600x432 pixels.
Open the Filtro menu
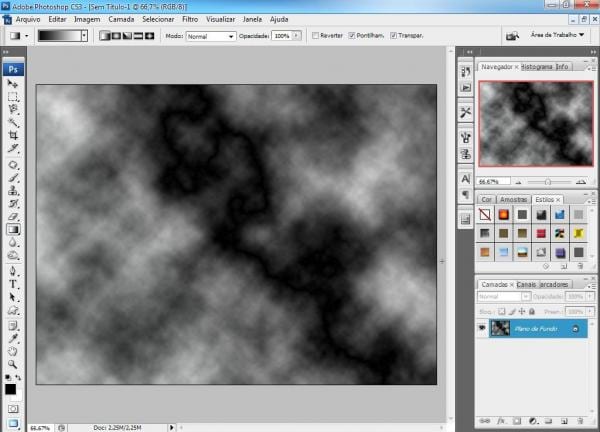[190, 19]
